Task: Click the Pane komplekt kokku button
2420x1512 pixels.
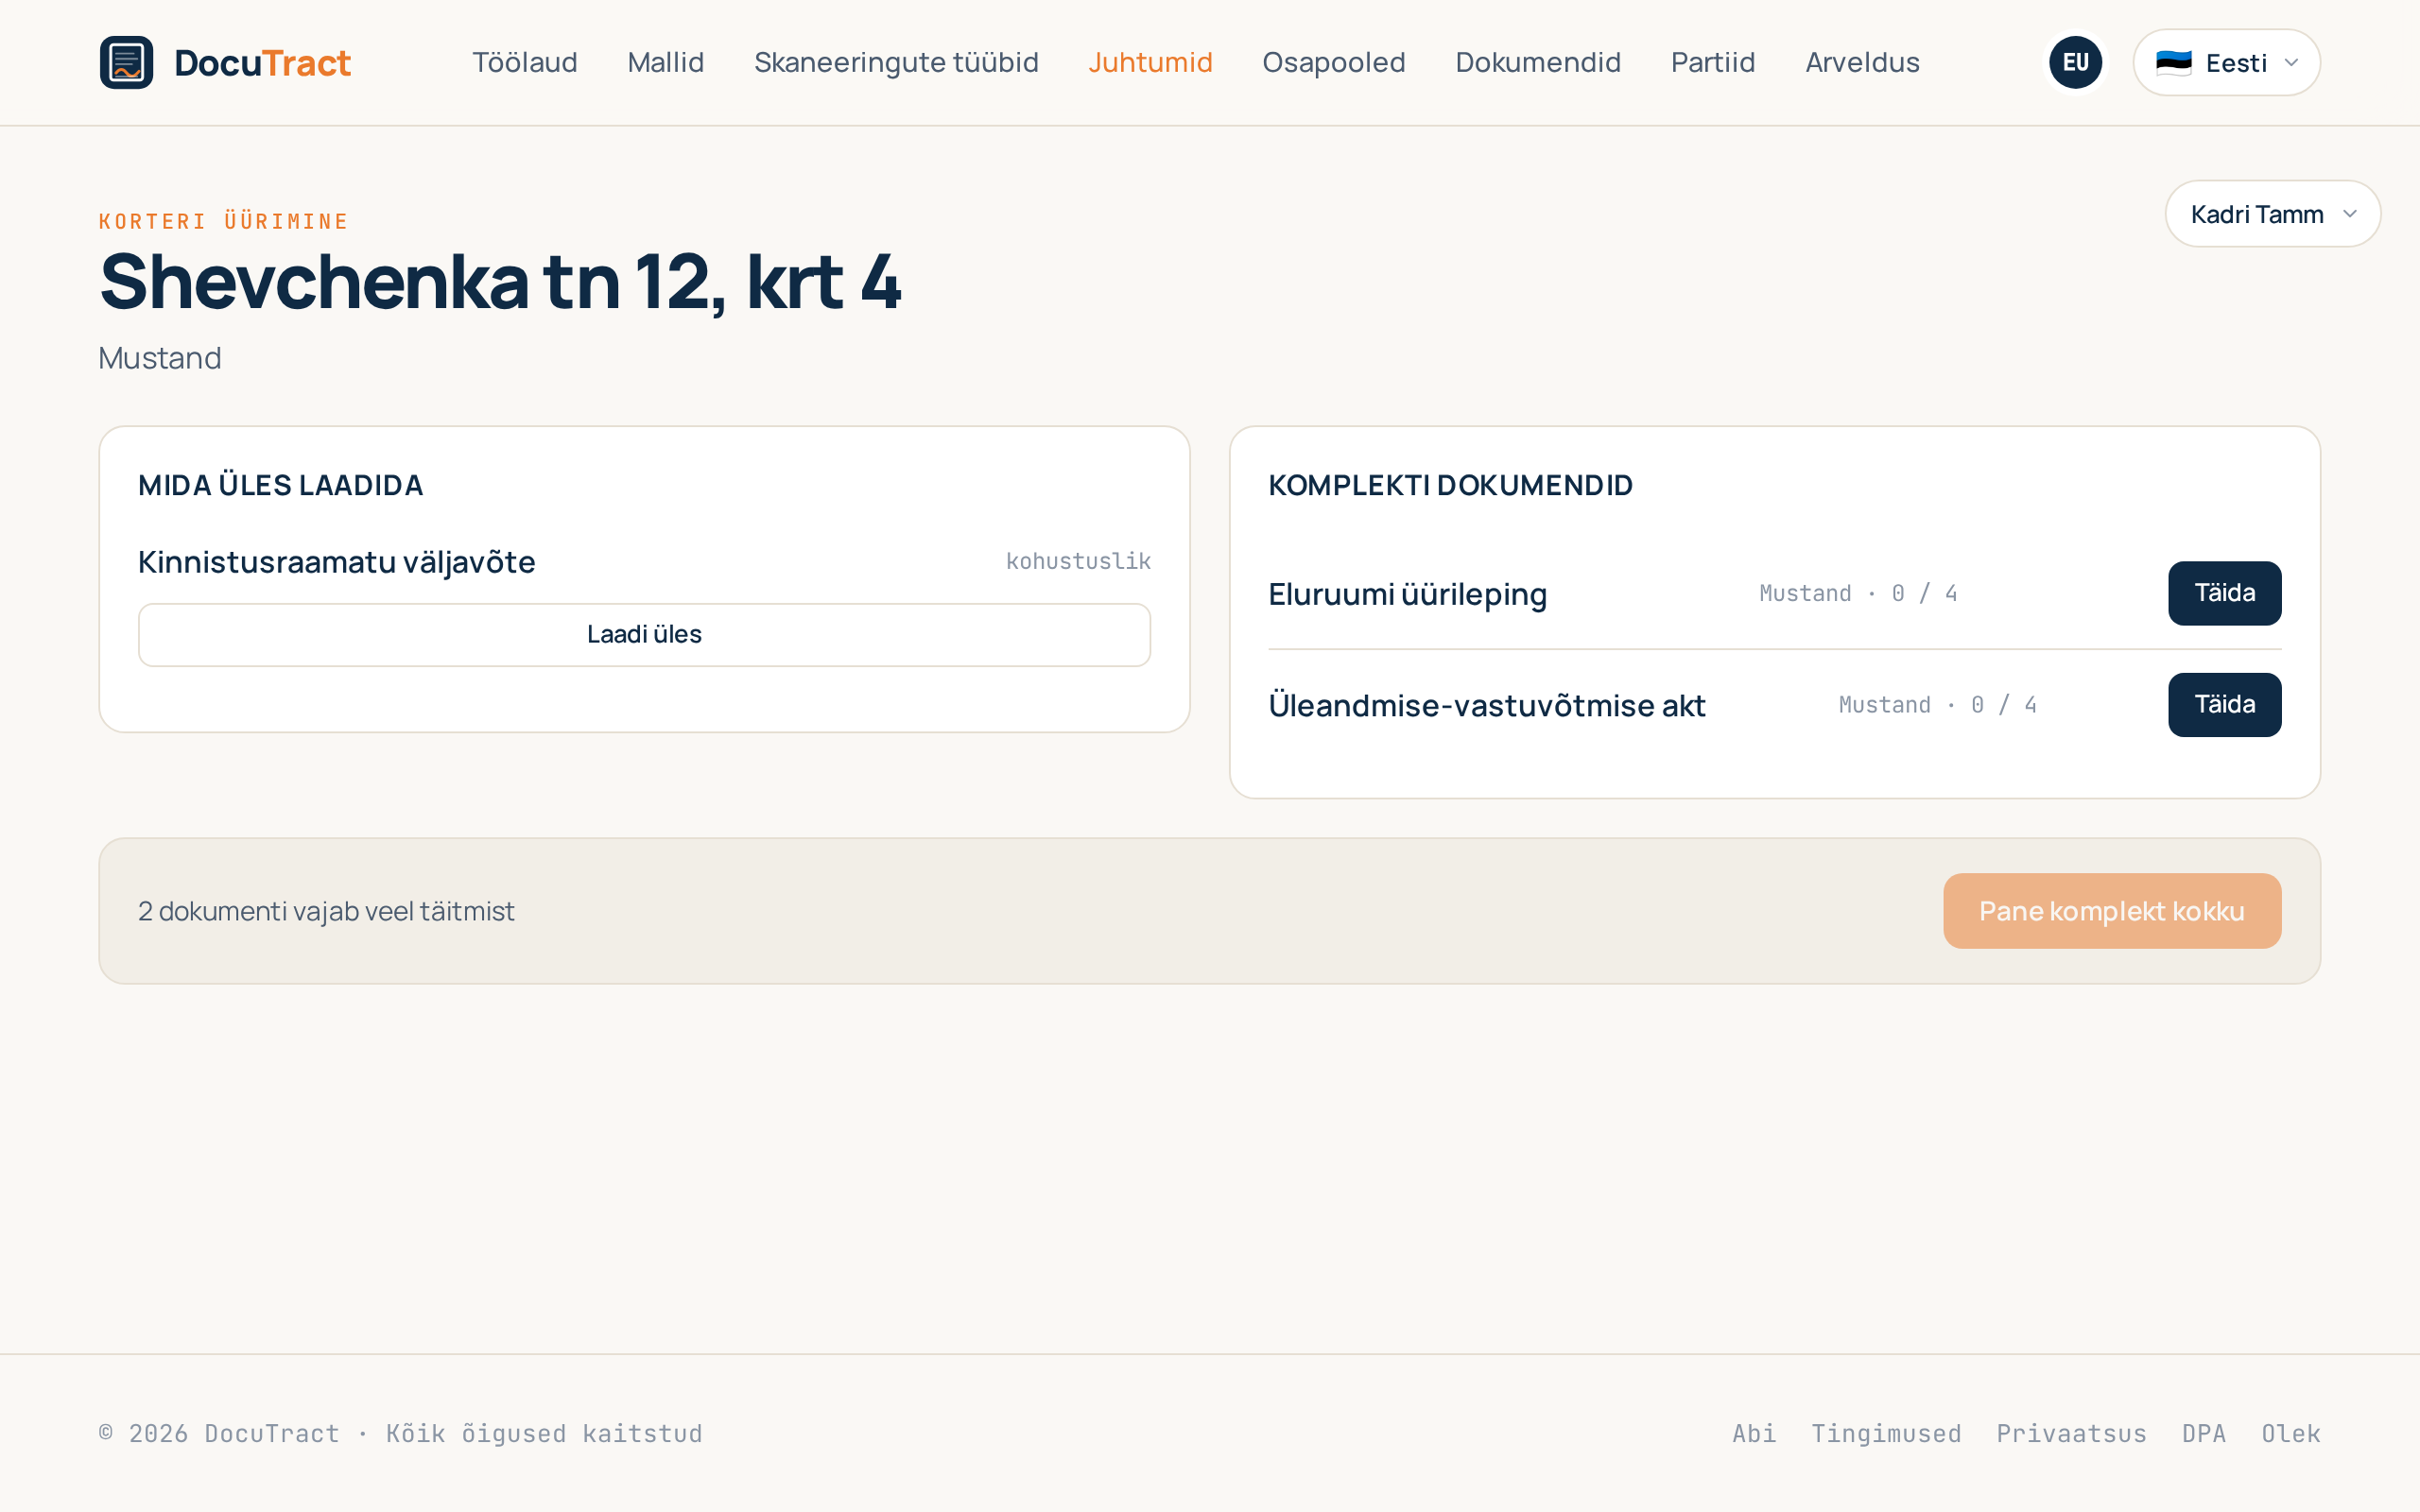Action: click(x=2112, y=911)
